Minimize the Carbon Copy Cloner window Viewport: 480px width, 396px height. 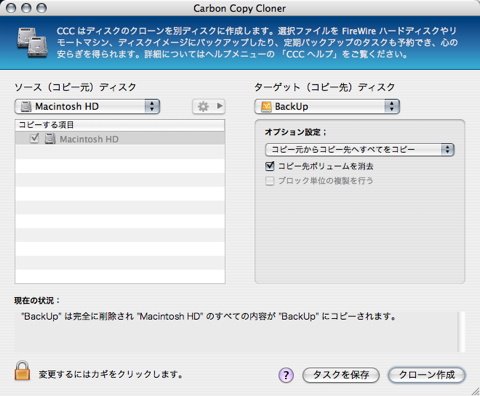point(26,8)
